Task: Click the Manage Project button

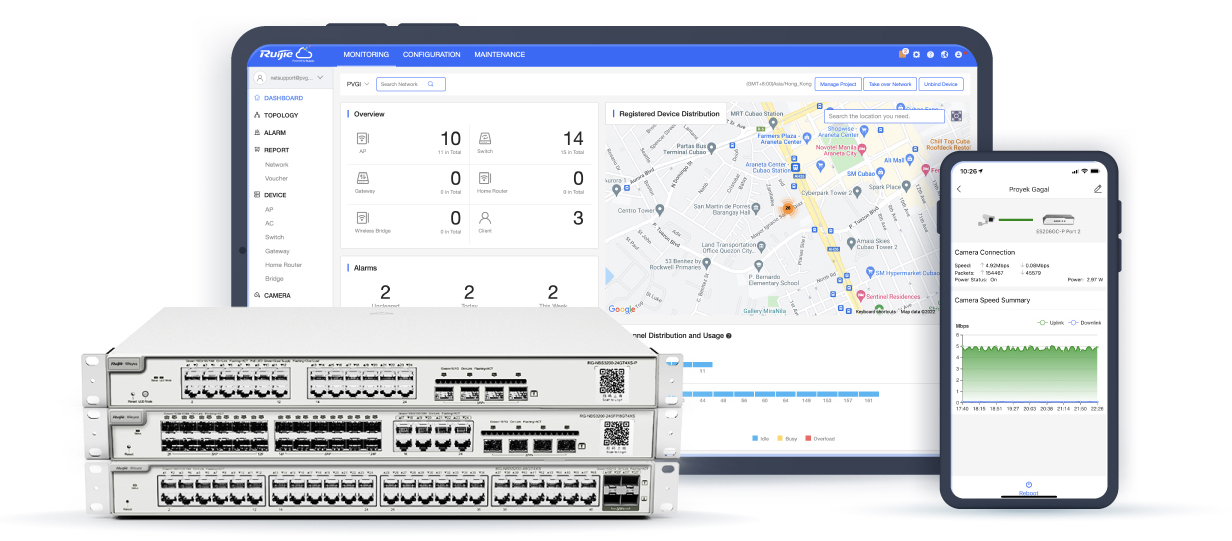Action: (x=837, y=84)
